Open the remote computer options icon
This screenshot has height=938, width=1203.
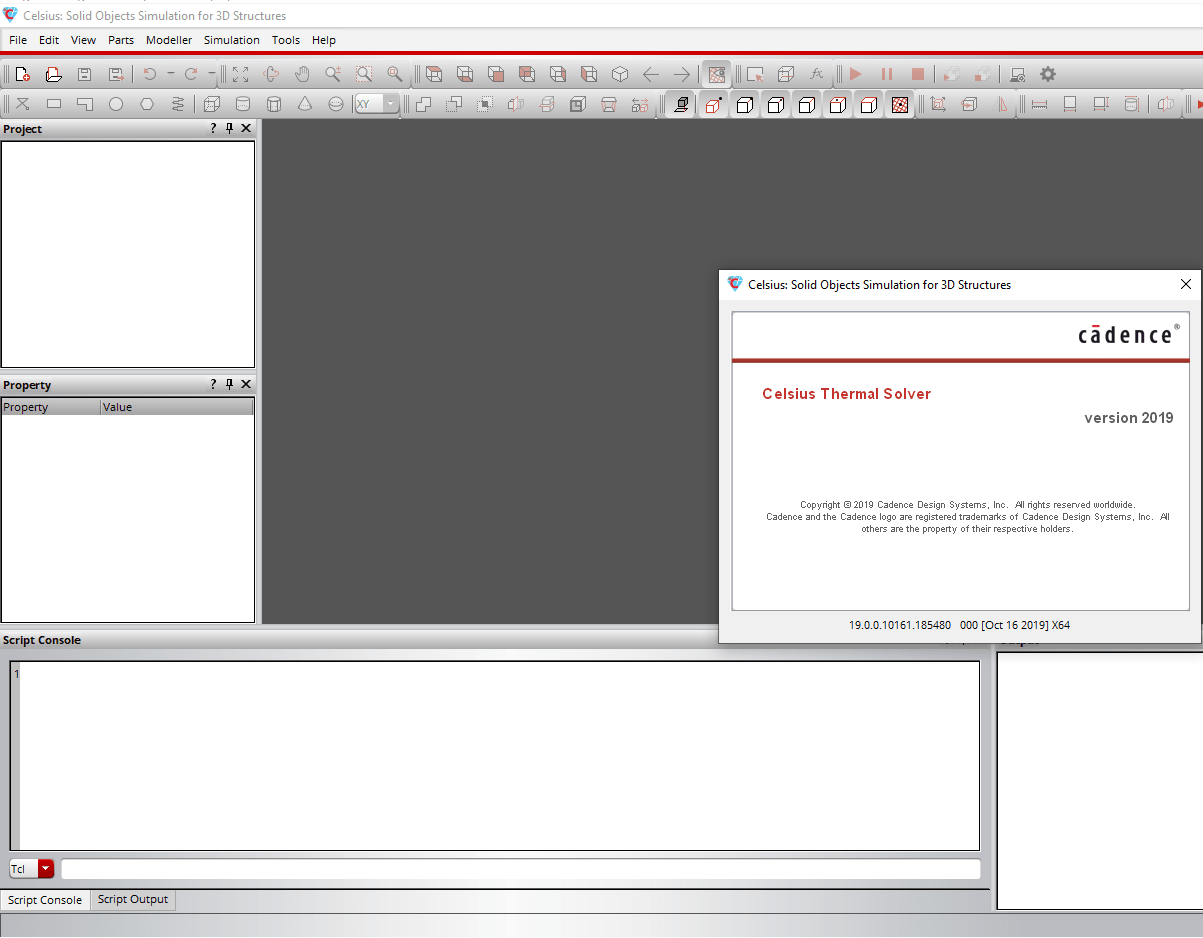pyautogui.click(x=1017, y=74)
